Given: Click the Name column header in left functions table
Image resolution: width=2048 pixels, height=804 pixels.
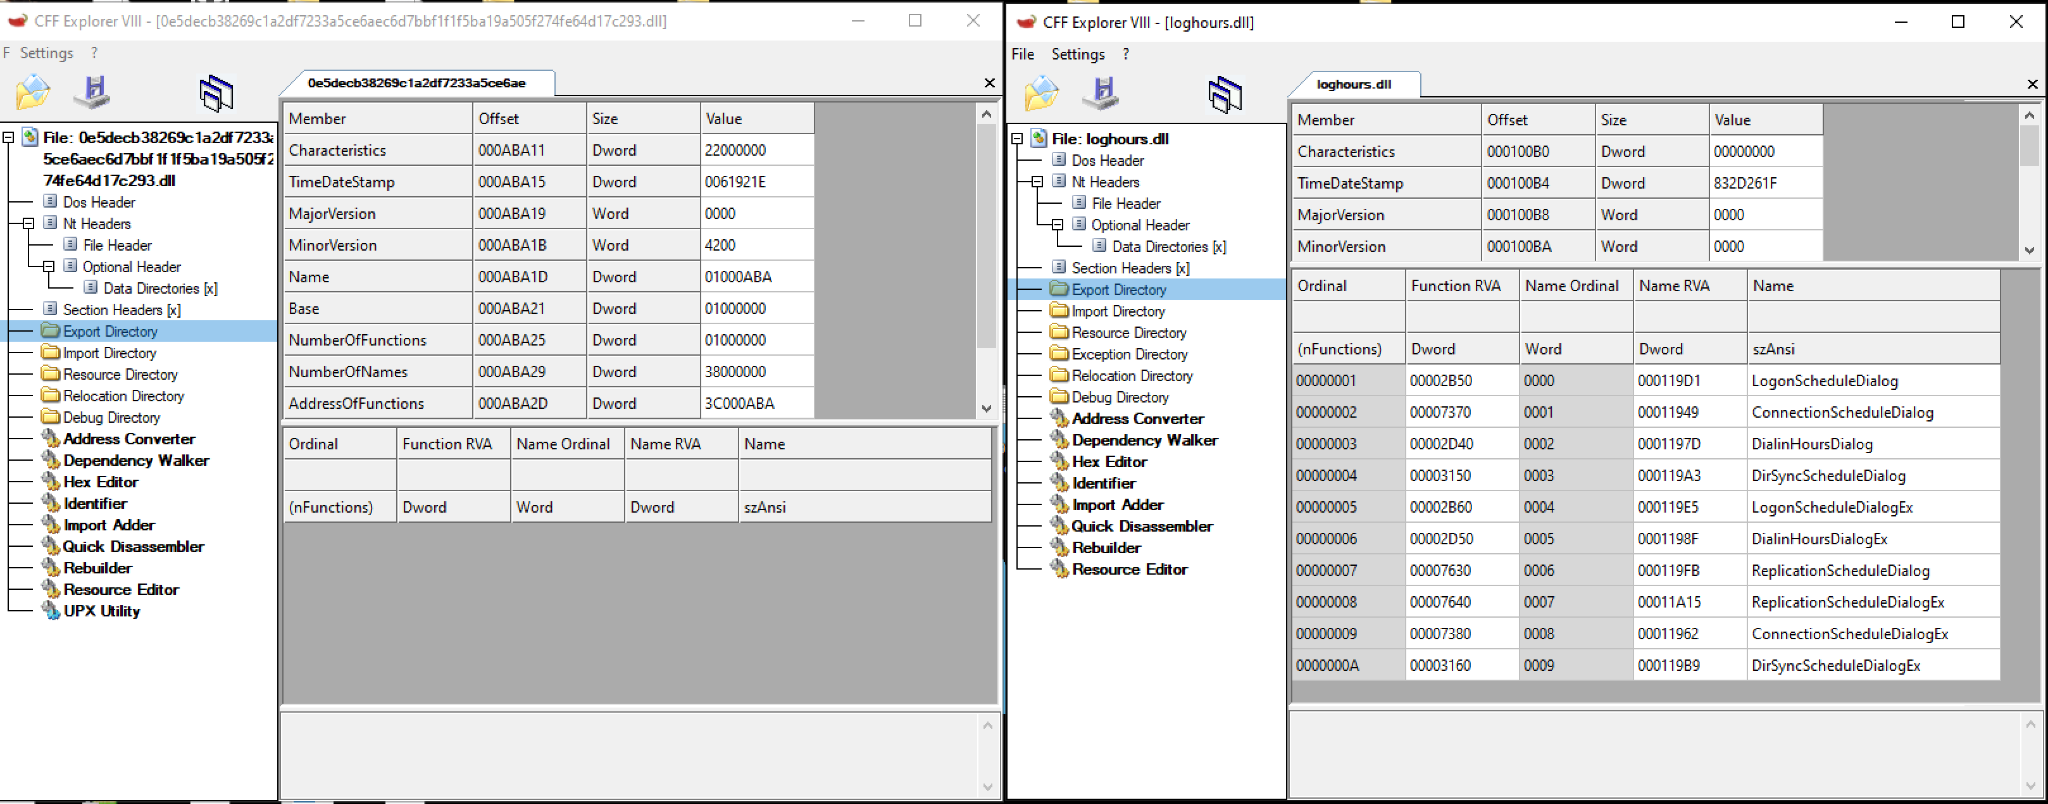Looking at the screenshot, I should (x=865, y=444).
